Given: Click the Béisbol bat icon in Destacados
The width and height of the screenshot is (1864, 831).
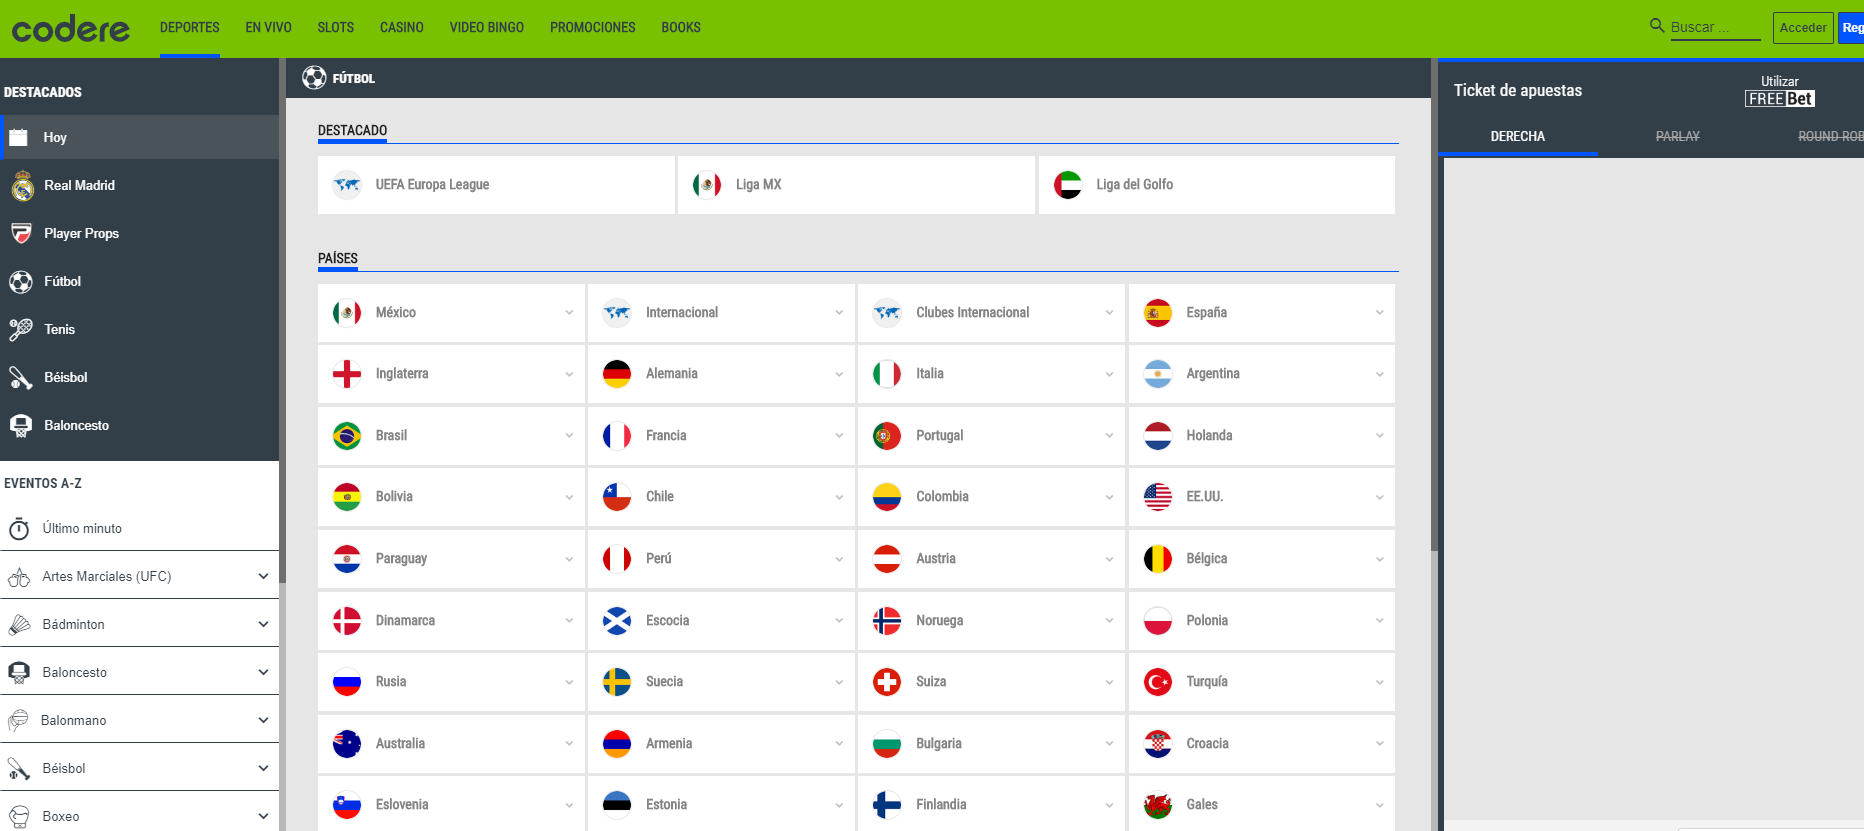Looking at the screenshot, I should tap(21, 377).
